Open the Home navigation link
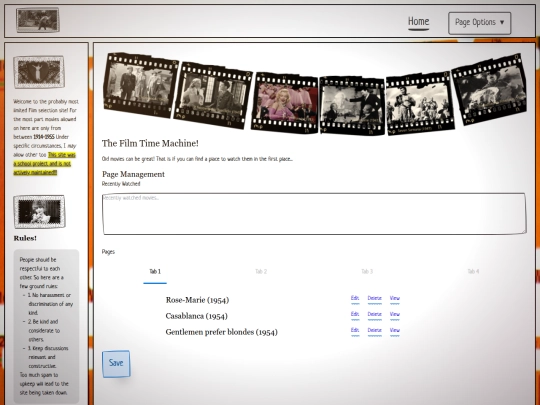 pos(418,22)
